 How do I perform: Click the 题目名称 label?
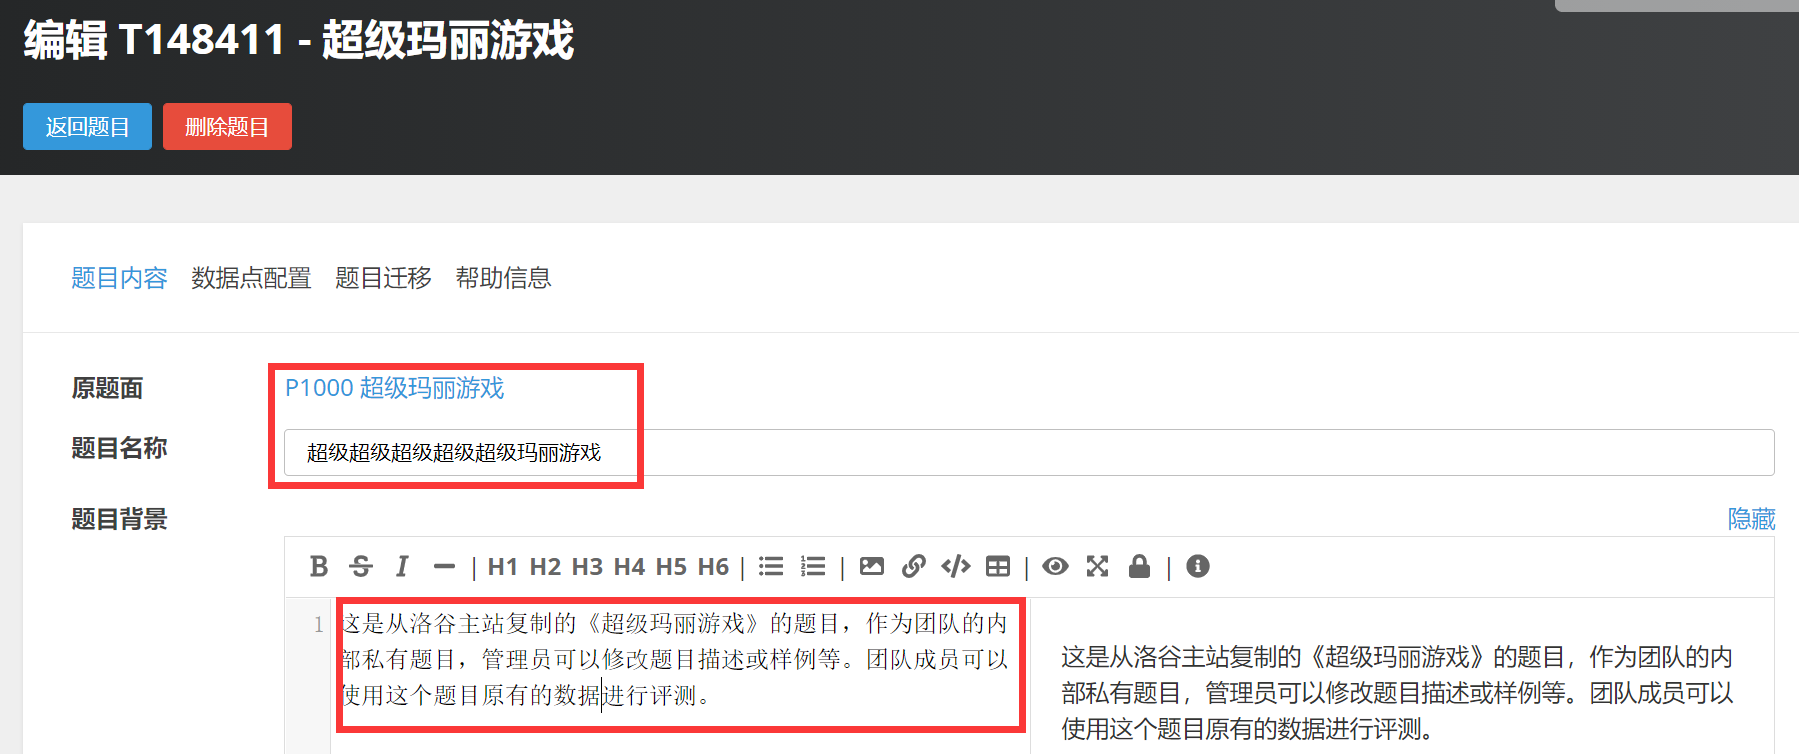click(119, 448)
